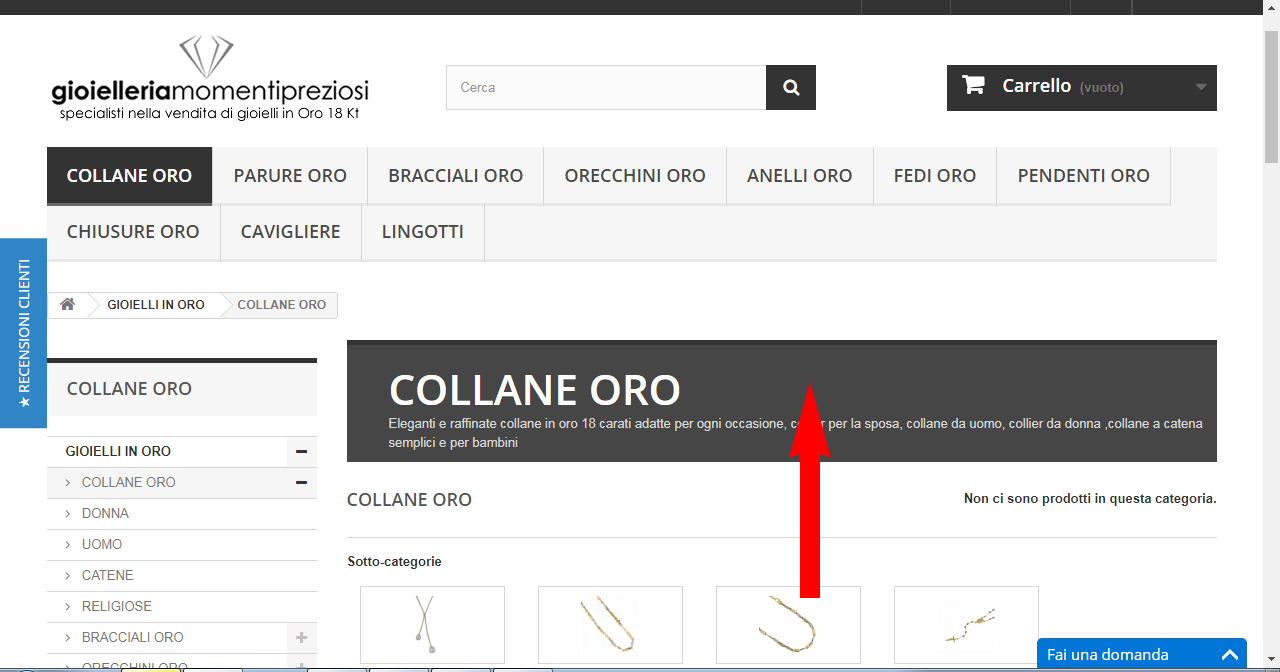
Task: Open the CHIUSURE ORO menu tab
Action: (133, 232)
